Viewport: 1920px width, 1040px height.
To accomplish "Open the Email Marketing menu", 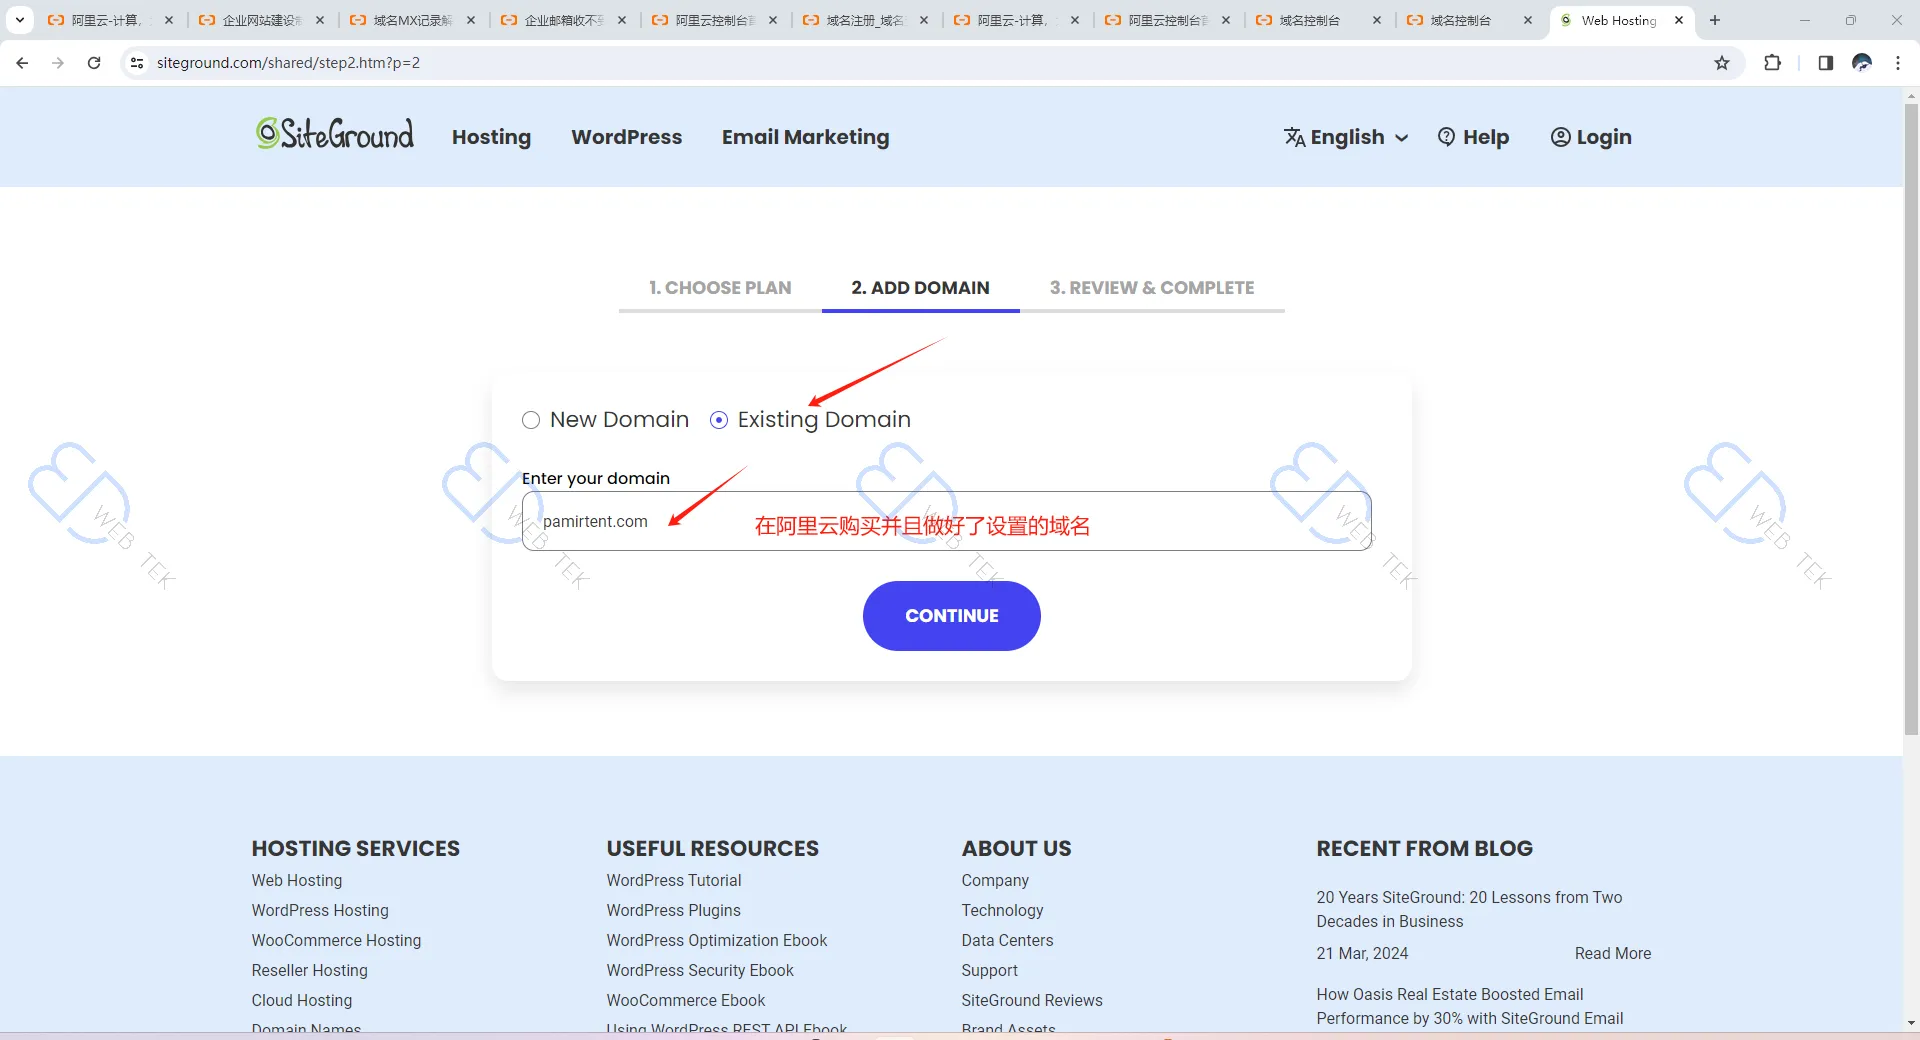I will point(806,137).
